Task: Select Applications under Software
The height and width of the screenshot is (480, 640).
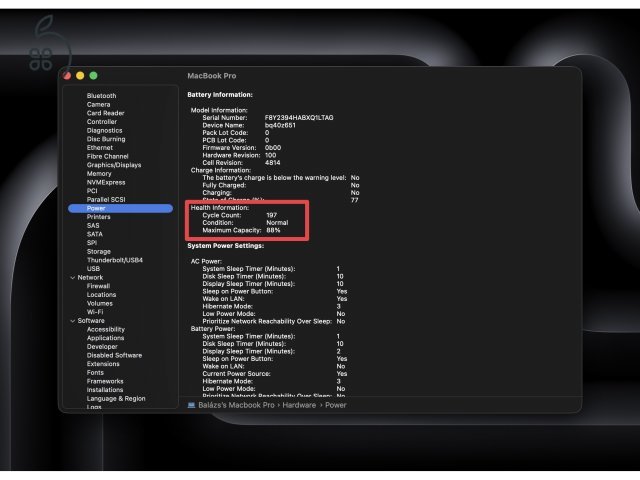Action: point(105,338)
